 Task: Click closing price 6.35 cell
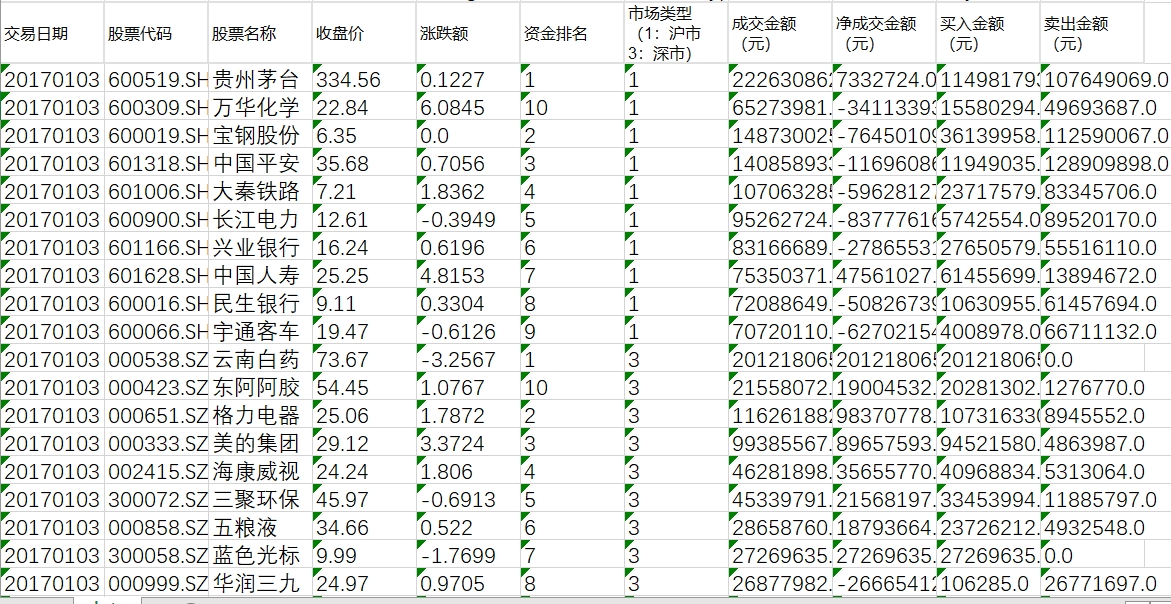click(364, 134)
